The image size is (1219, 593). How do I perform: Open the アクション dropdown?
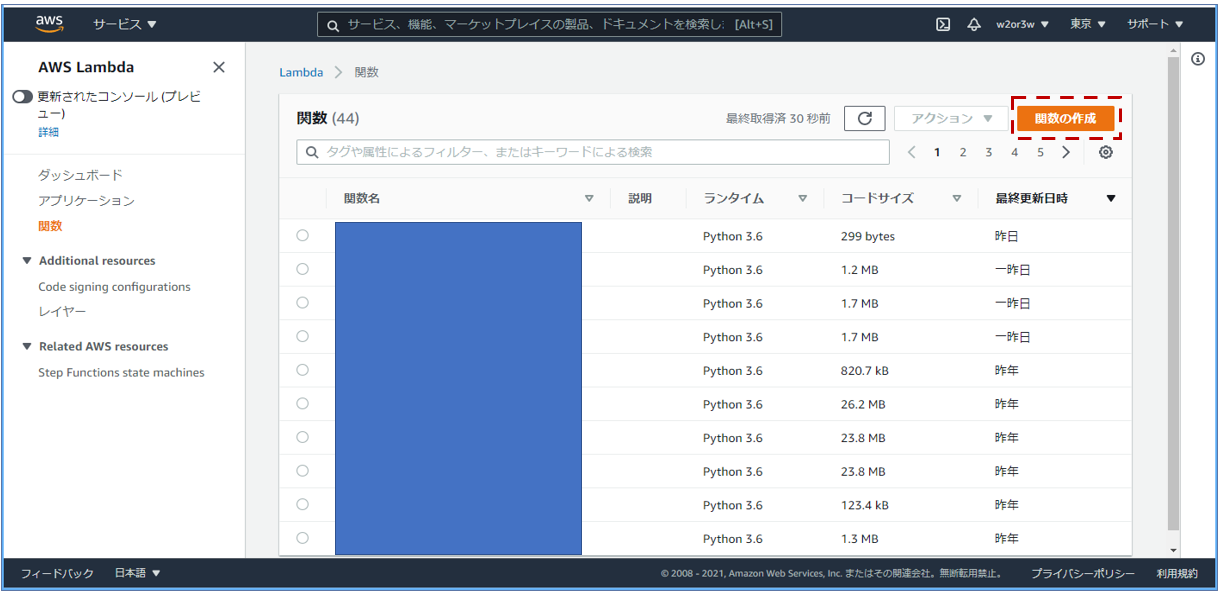coord(950,117)
